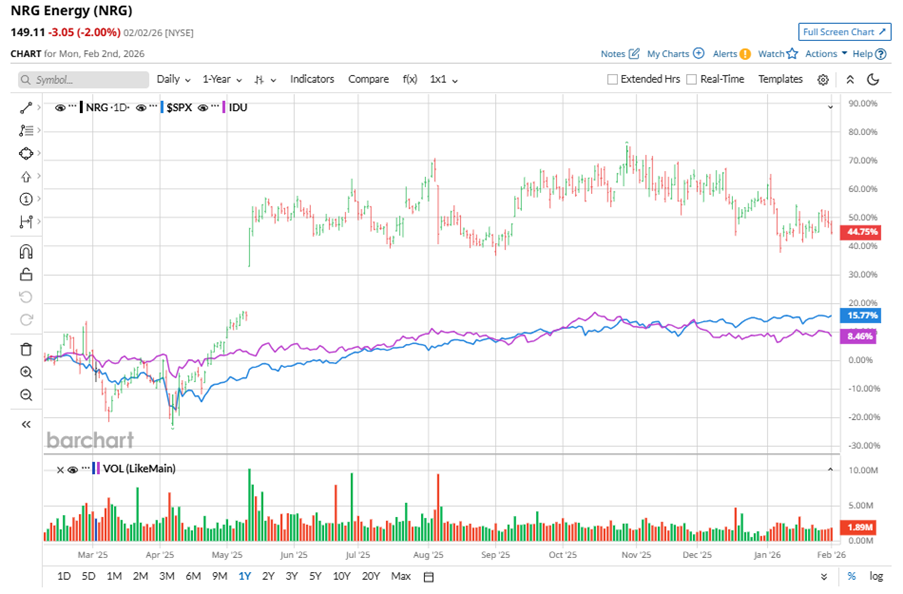Collapse the drawing tools sidebar
Viewport: 903px width, 594px height.
pyautogui.click(x=26, y=425)
